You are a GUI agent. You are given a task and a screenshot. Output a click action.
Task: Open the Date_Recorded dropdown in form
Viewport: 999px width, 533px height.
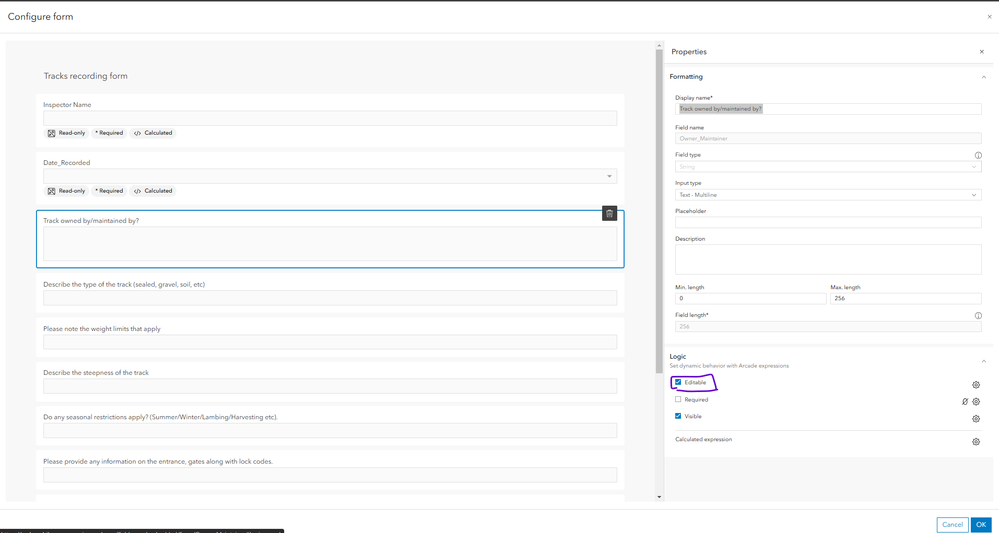tap(330, 176)
